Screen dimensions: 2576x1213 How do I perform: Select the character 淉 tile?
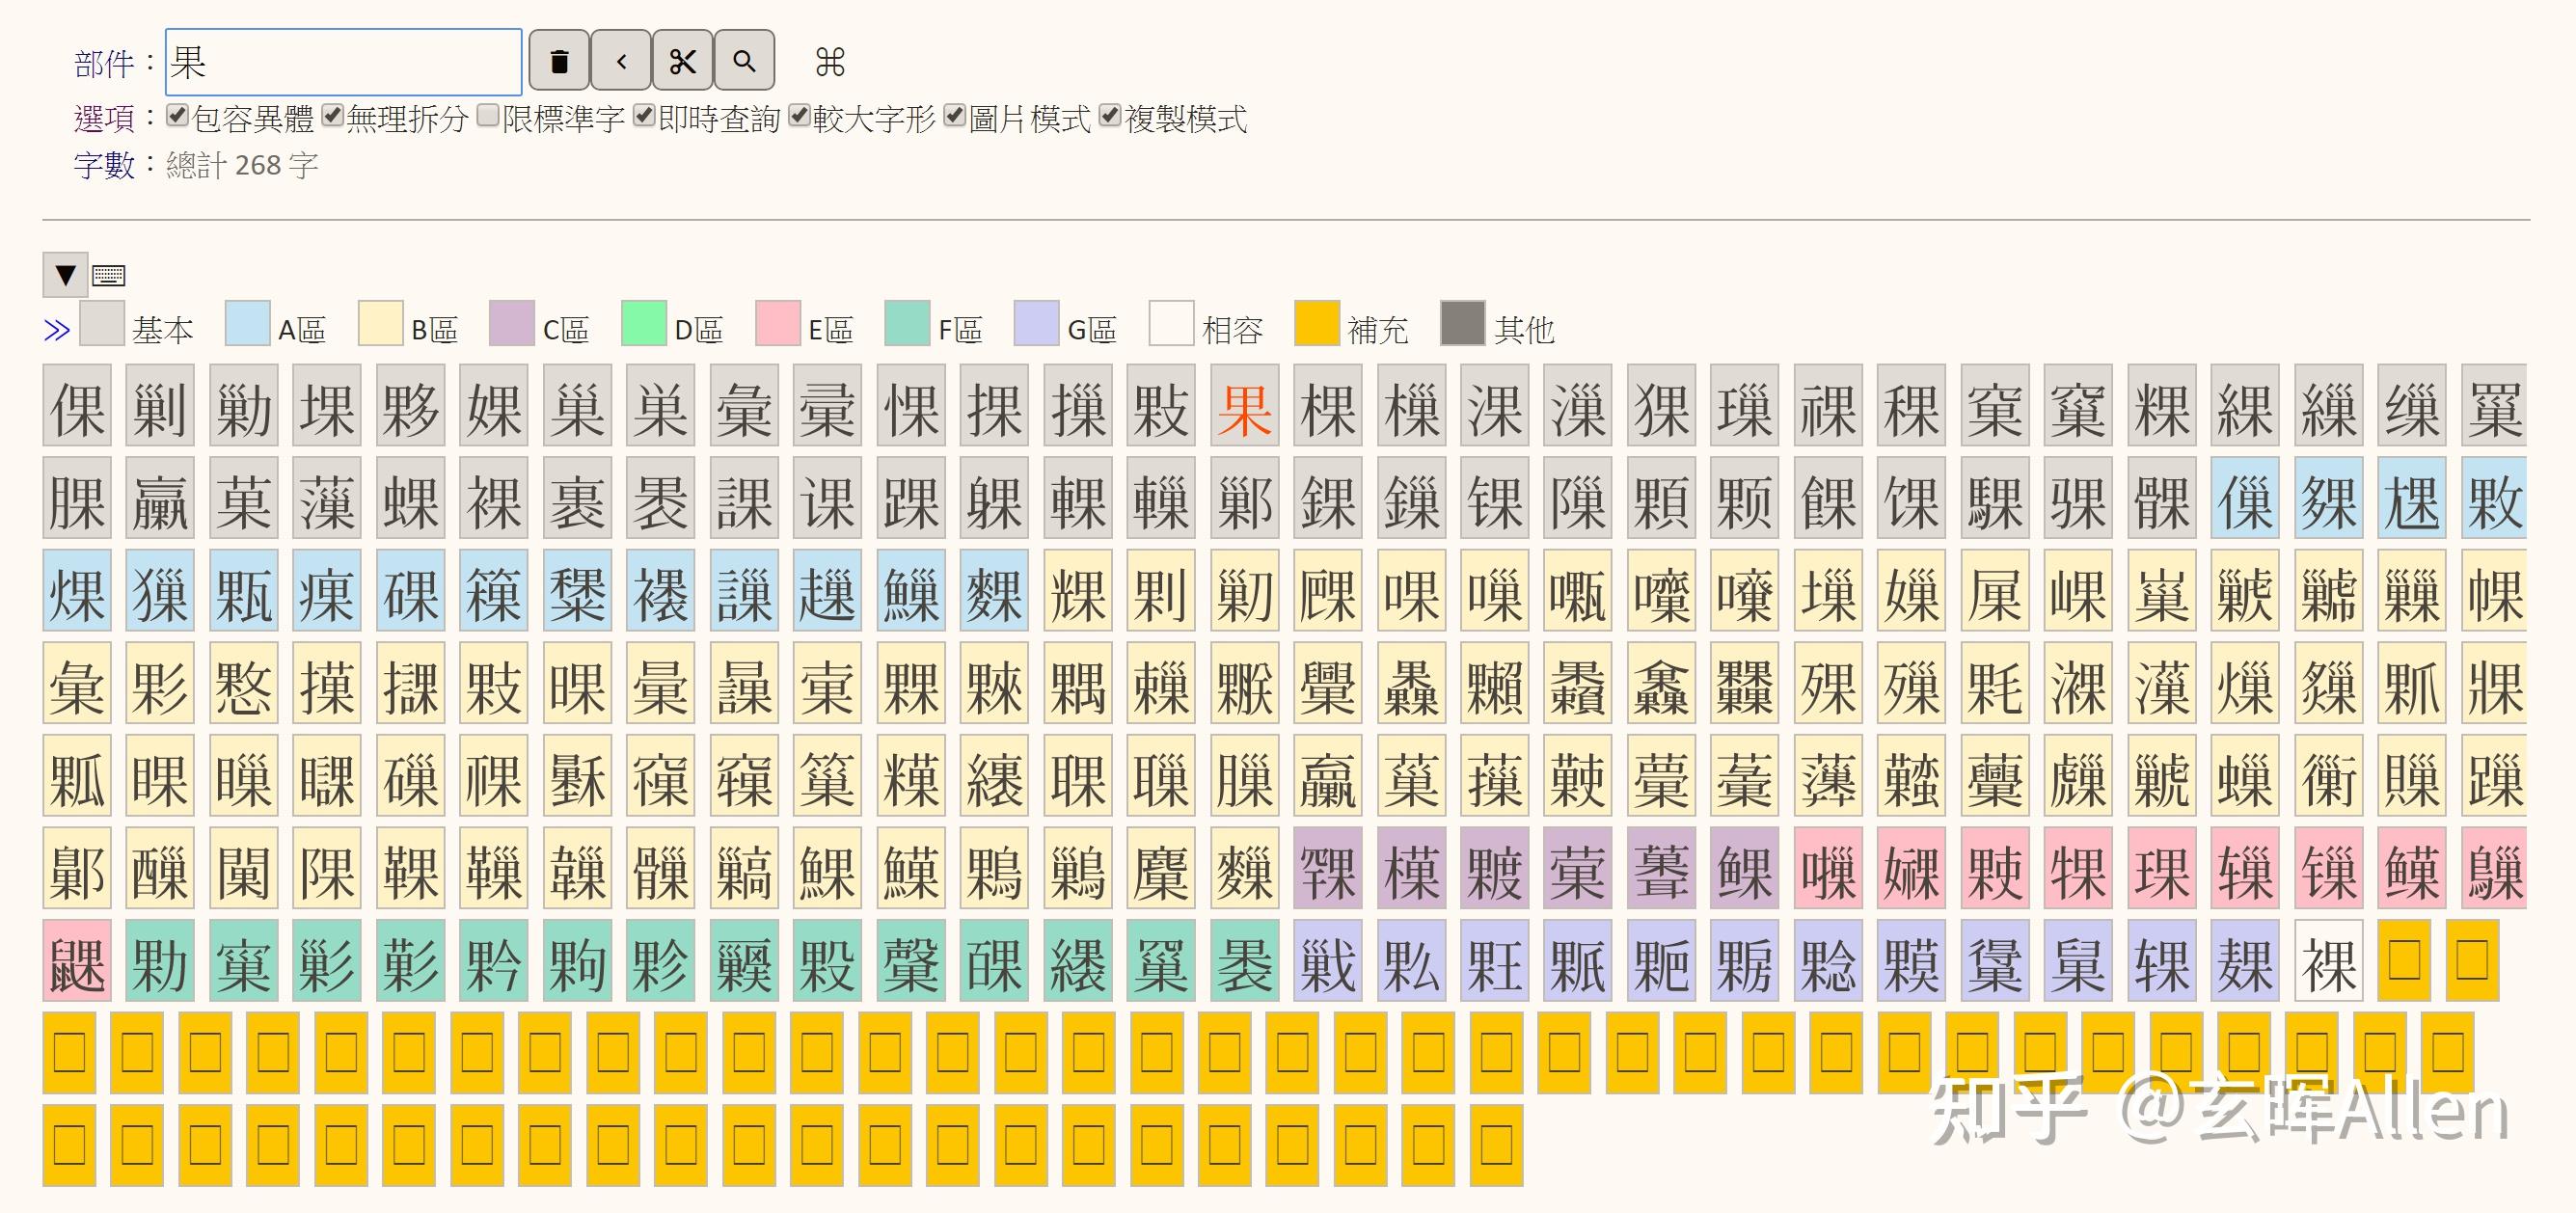pos(1494,406)
